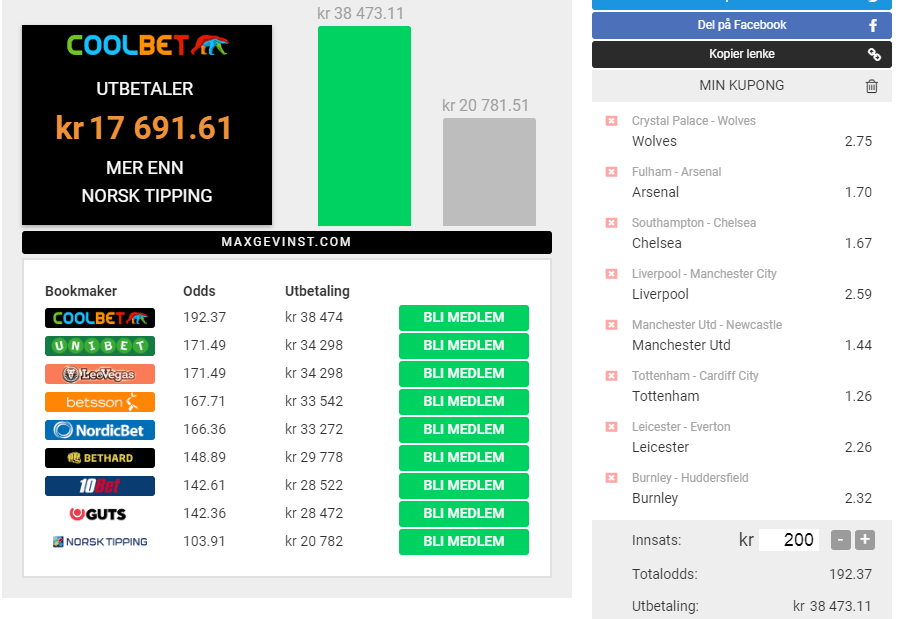Open the LeoVegas logo in table
909x619 pixels.
tap(100, 374)
